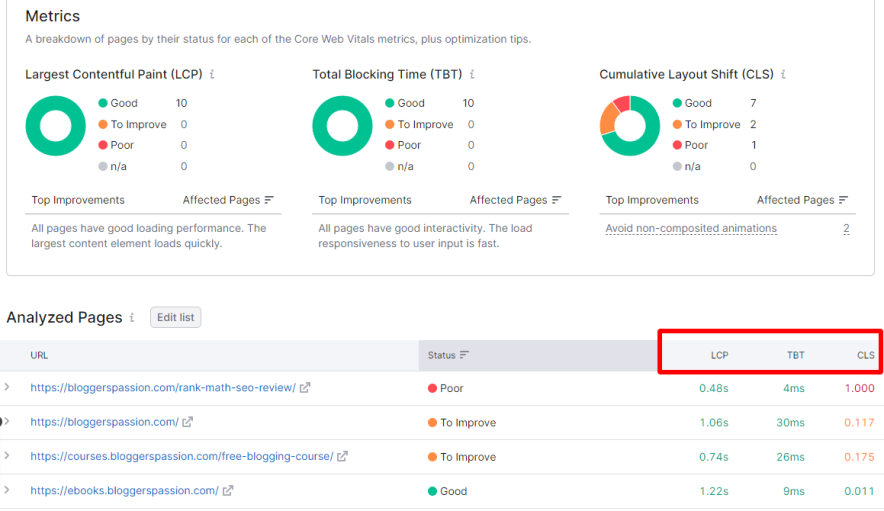This screenshot has height=511, width=884.
Task: Open external link icon for free-blogging-course URL
Action: tap(342, 456)
